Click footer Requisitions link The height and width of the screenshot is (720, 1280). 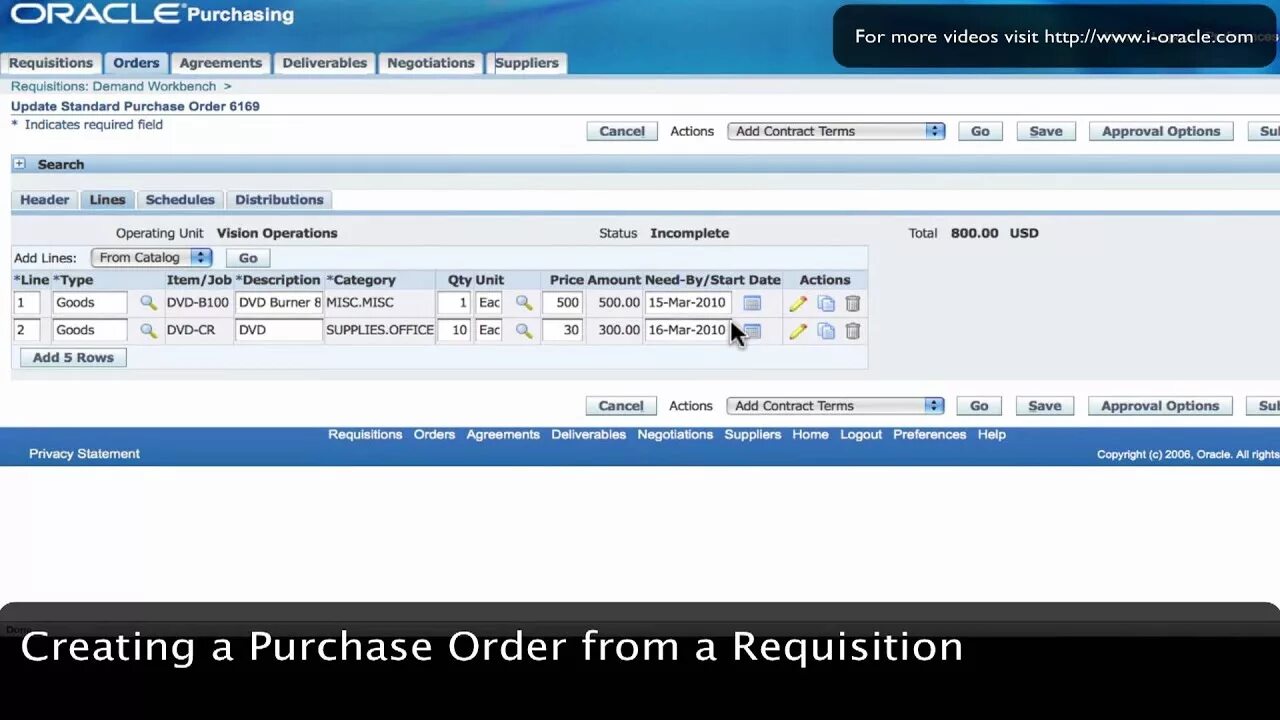[x=365, y=435]
